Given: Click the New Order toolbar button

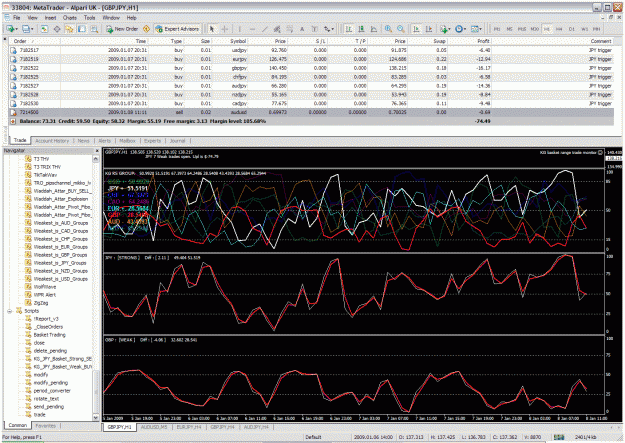Looking at the screenshot, I should point(122,29).
